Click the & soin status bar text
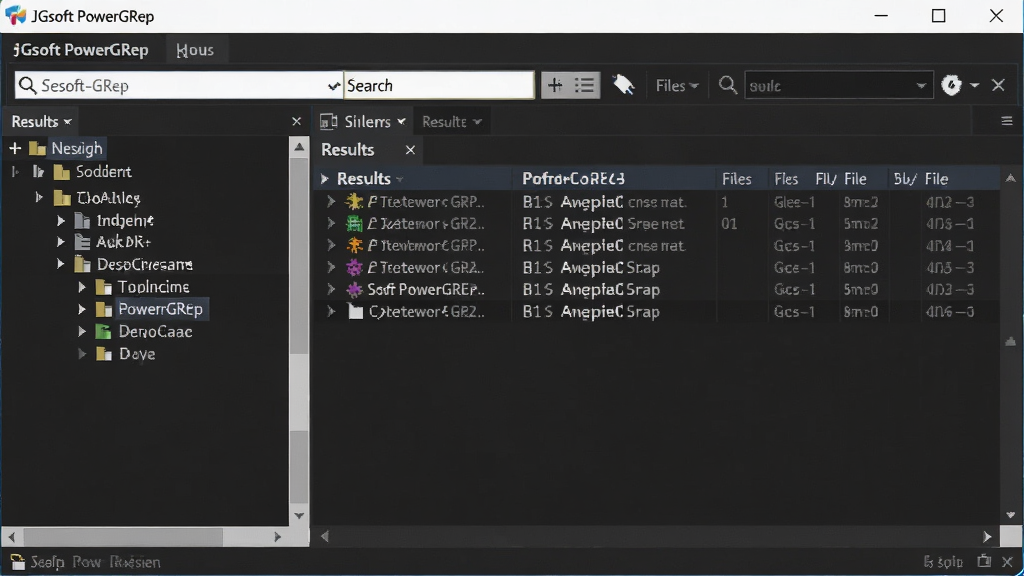 pos(943,562)
